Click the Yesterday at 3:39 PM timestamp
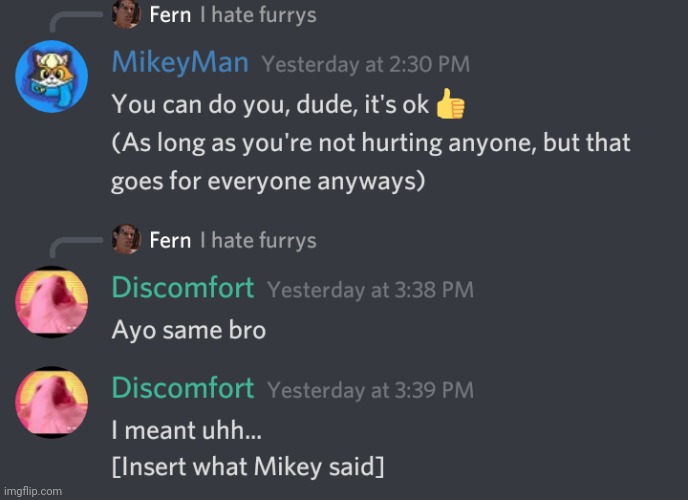 coord(370,390)
